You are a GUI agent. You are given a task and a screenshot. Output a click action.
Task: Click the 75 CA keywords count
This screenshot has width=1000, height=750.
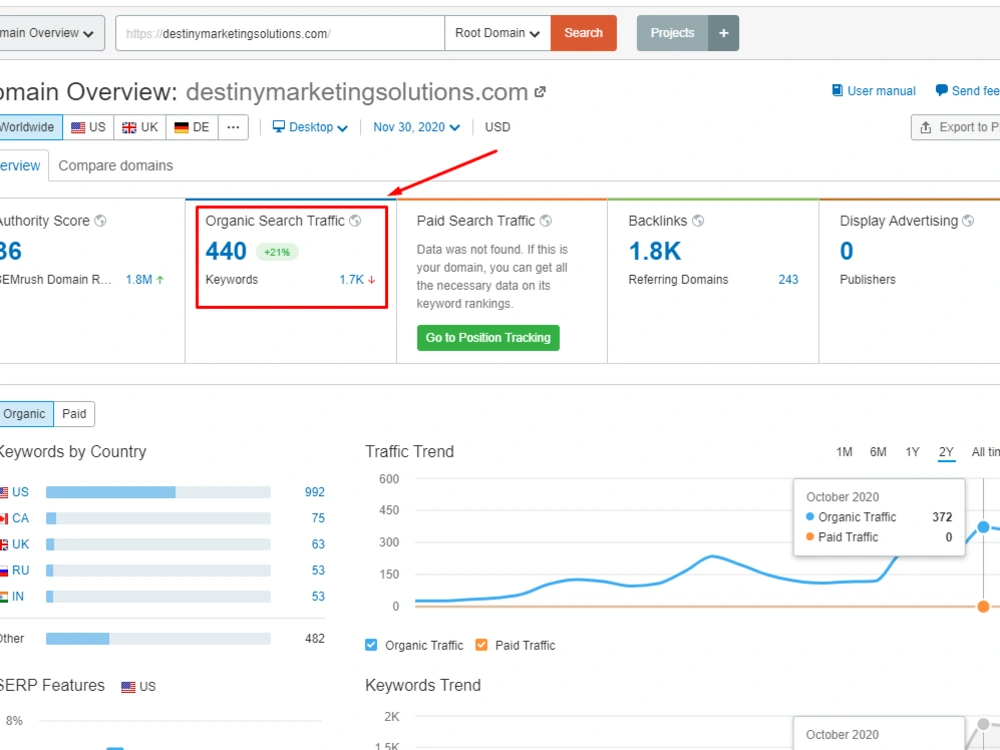click(x=318, y=518)
